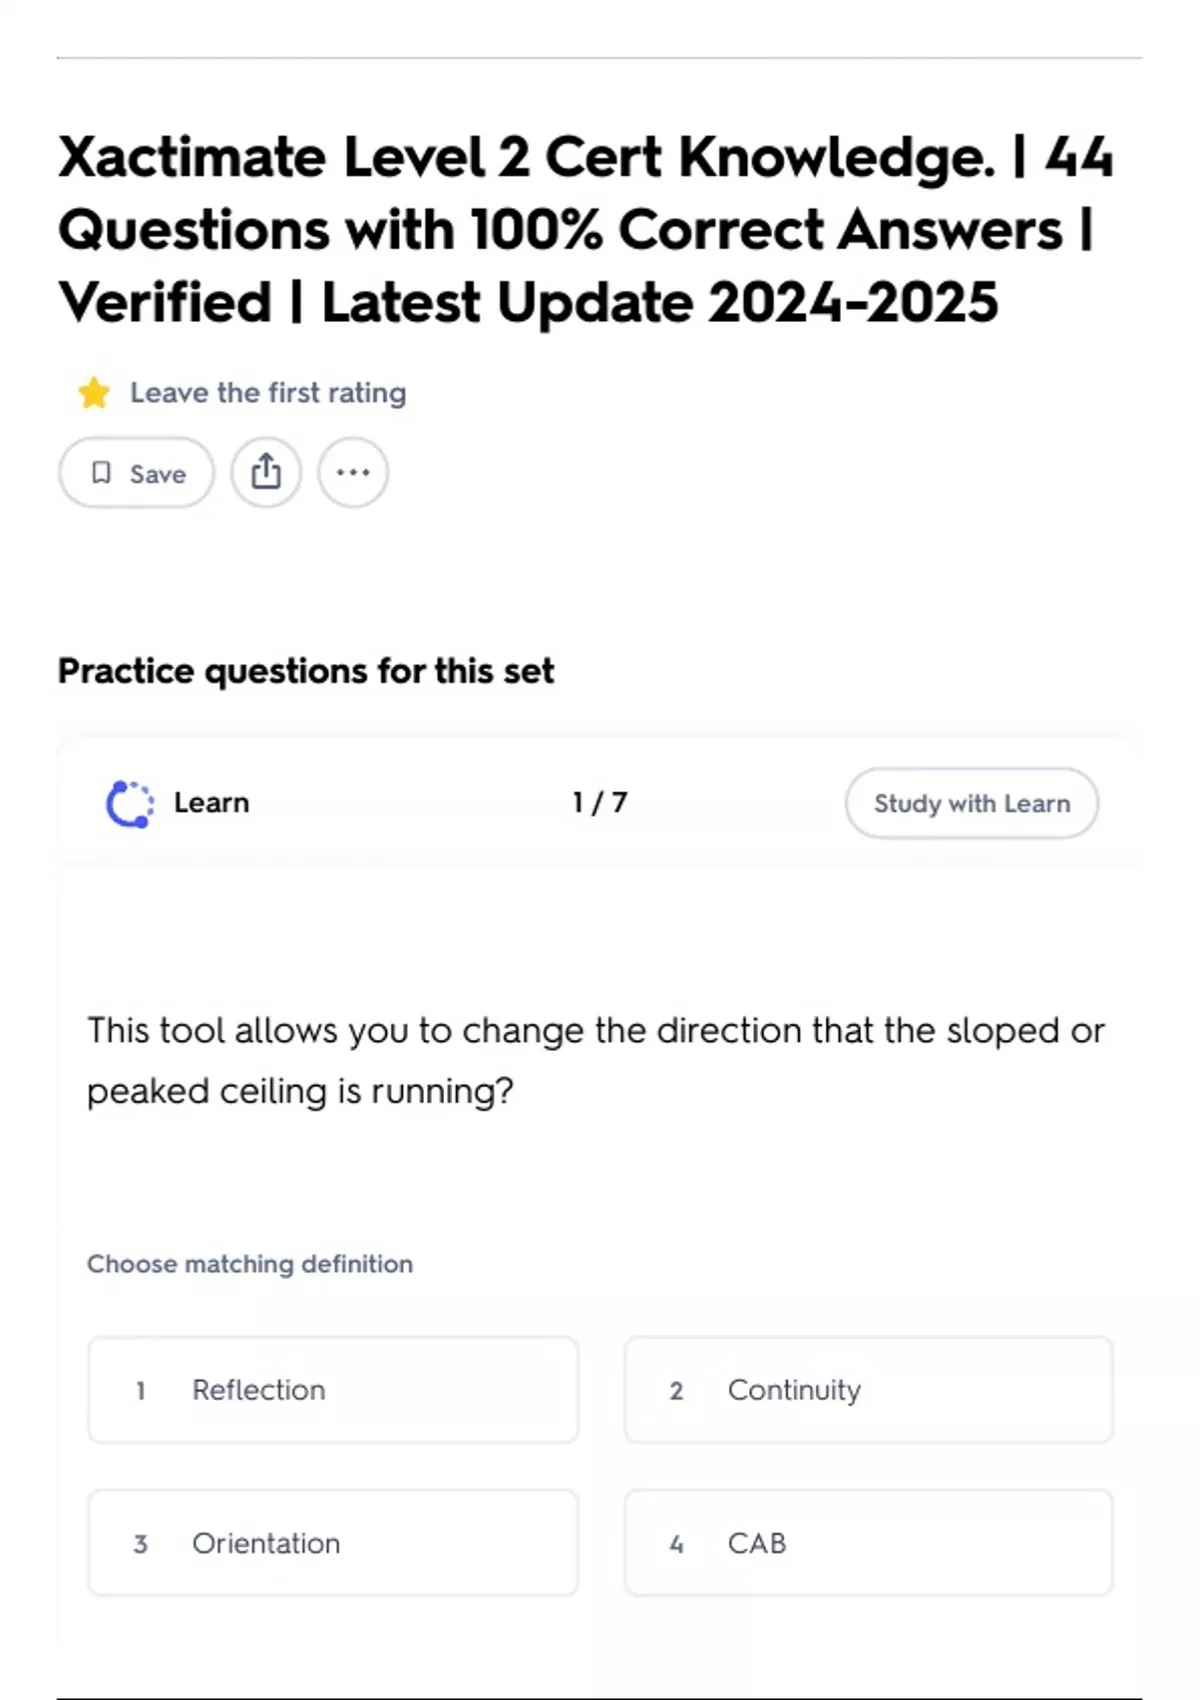Open the three-dots more options menu
Screen dimensions: 1200x1700
pyautogui.click(x=353, y=472)
